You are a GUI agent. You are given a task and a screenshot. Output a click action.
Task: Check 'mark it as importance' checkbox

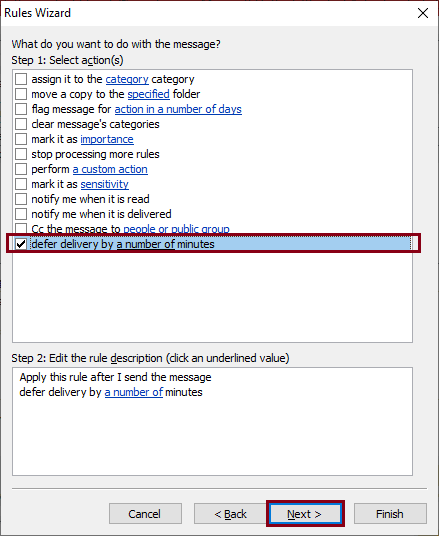click(x=21, y=139)
